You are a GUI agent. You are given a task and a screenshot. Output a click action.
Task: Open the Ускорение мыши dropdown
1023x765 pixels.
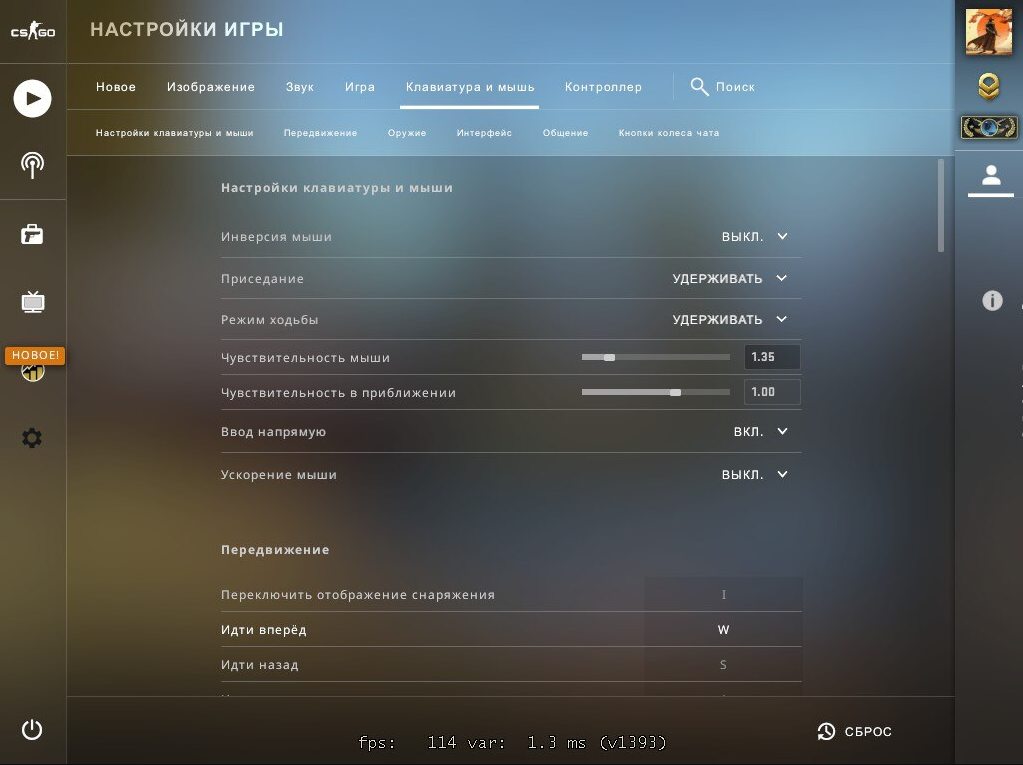754,475
